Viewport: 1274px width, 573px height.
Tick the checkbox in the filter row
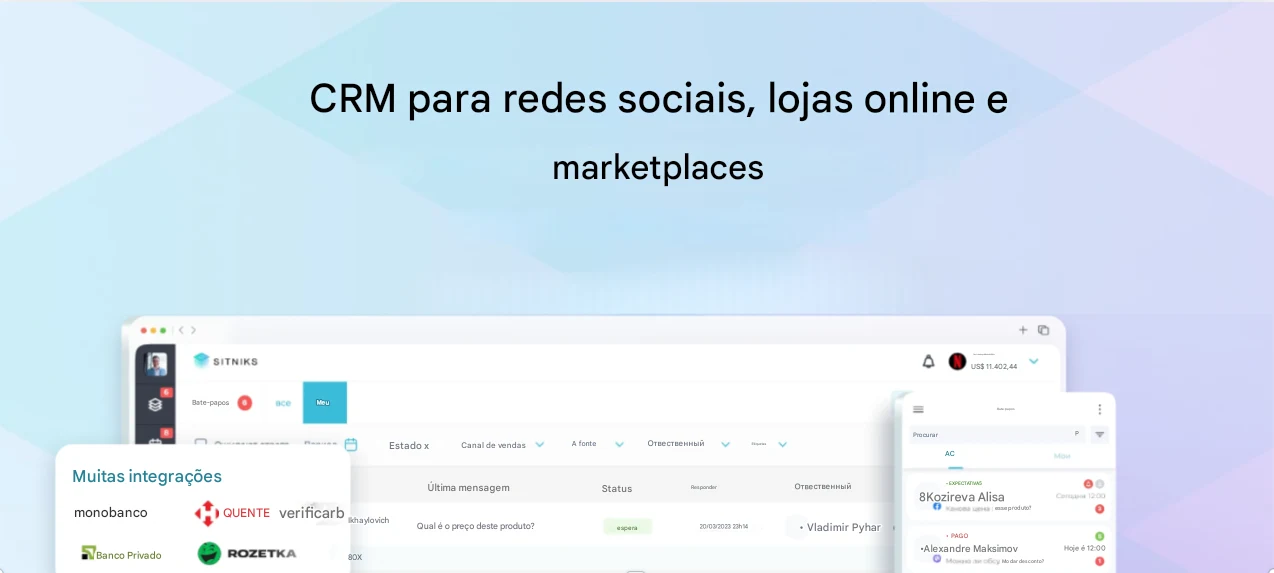[x=201, y=444]
